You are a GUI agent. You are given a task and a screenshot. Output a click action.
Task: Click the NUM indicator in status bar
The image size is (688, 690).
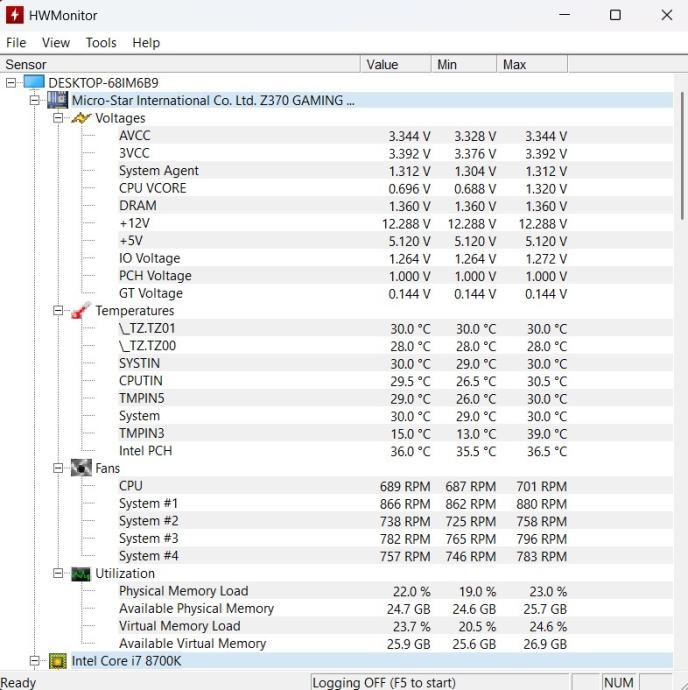(x=618, y=683)
